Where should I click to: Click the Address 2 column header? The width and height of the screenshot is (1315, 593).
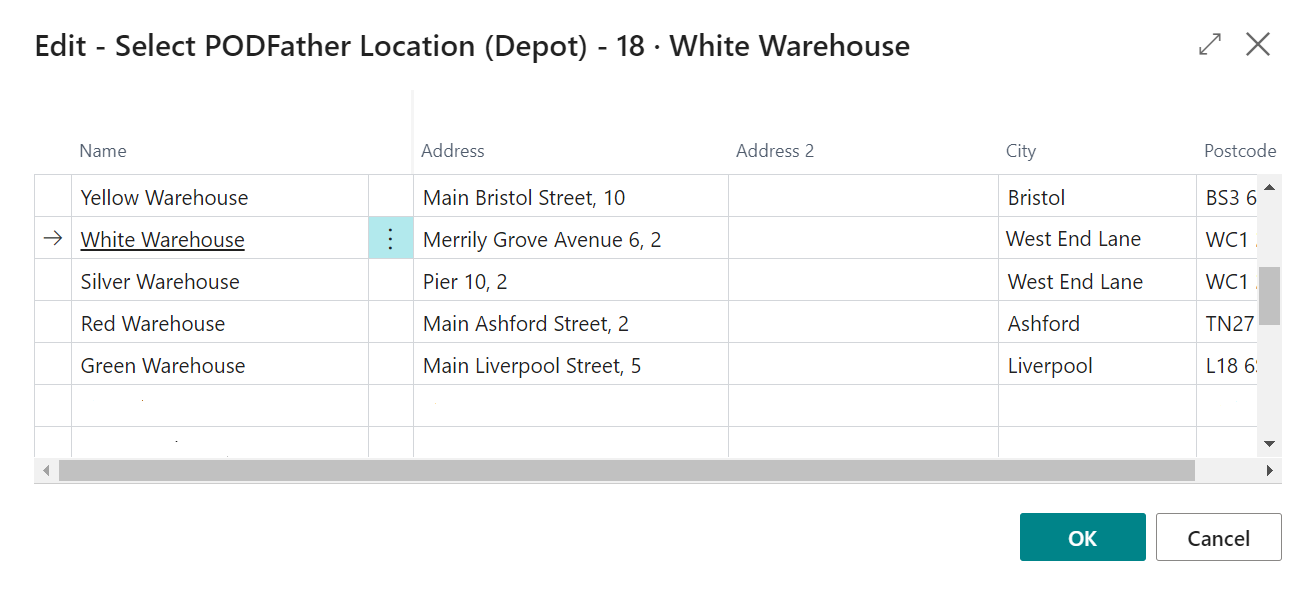pyautogui.click(x=775, y=151)
